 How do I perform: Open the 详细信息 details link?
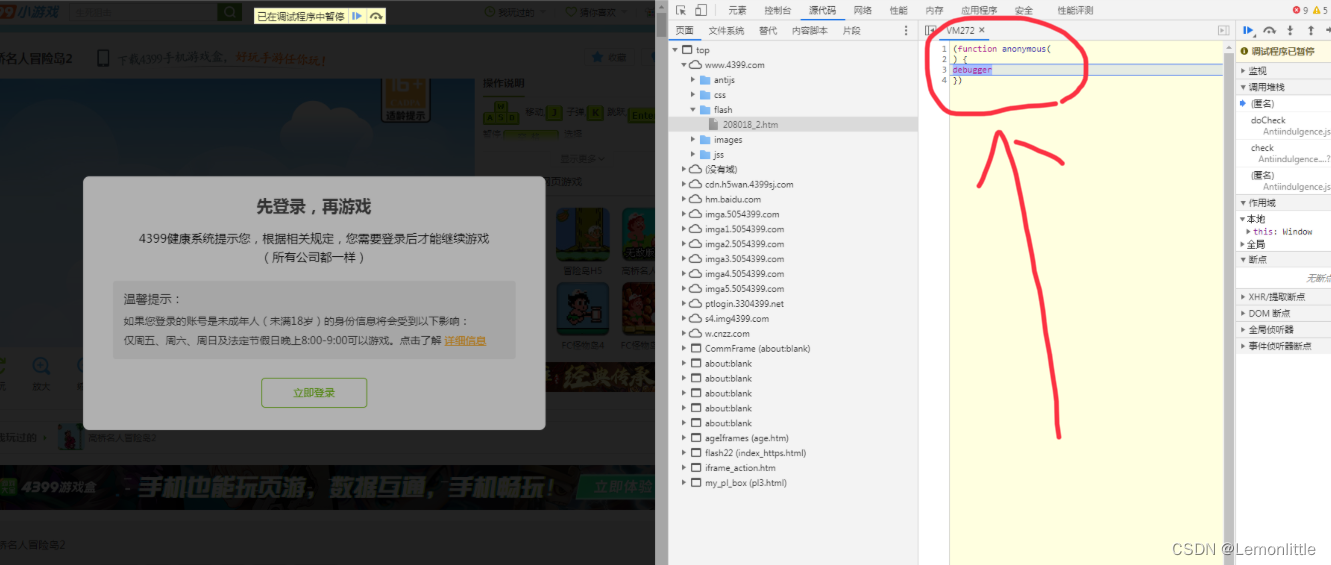465,341
